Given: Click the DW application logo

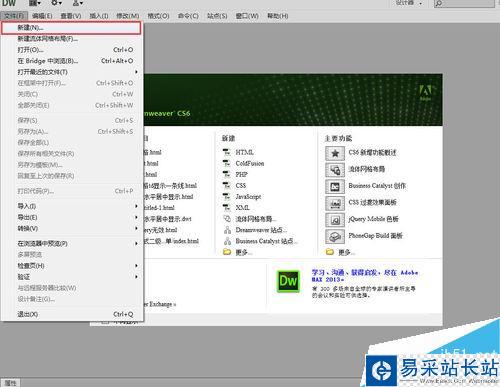Looking at the screenshot, I should [x=9, y=3].
